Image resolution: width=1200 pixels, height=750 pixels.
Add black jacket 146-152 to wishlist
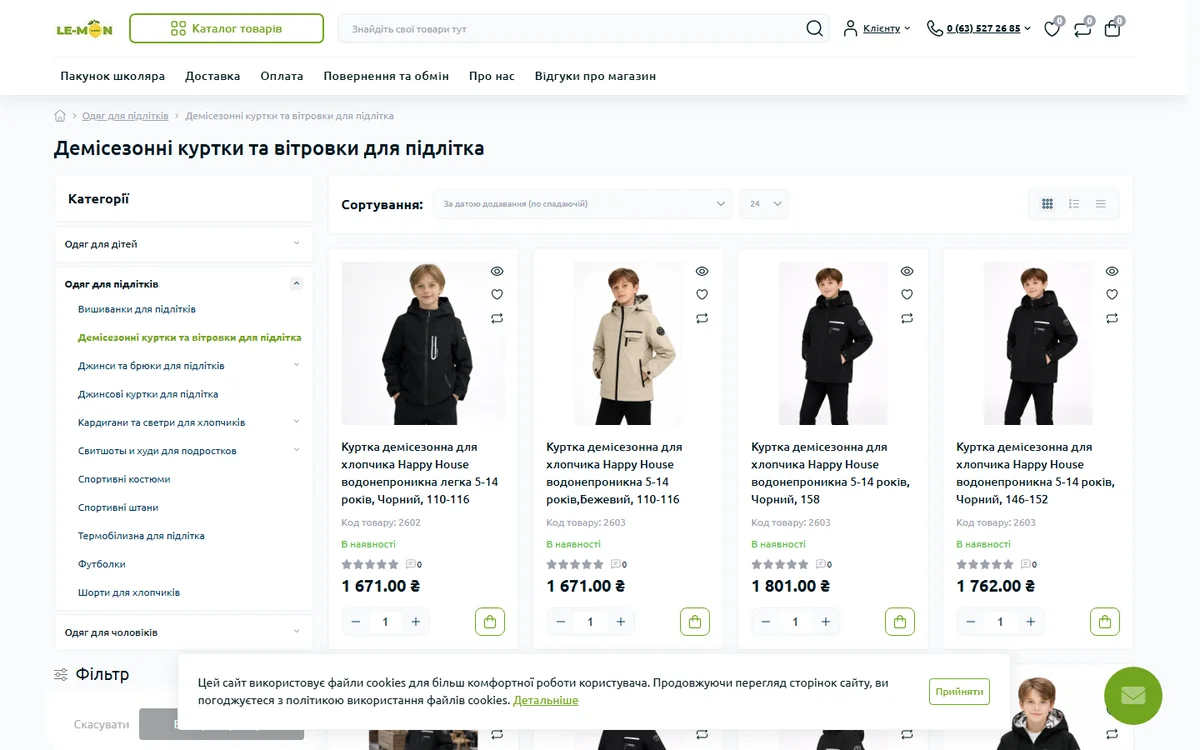(1112, 294)
